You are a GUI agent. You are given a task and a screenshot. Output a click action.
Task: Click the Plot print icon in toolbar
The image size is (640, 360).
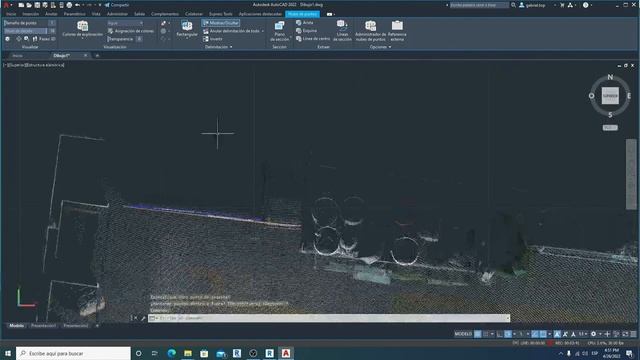69,5
